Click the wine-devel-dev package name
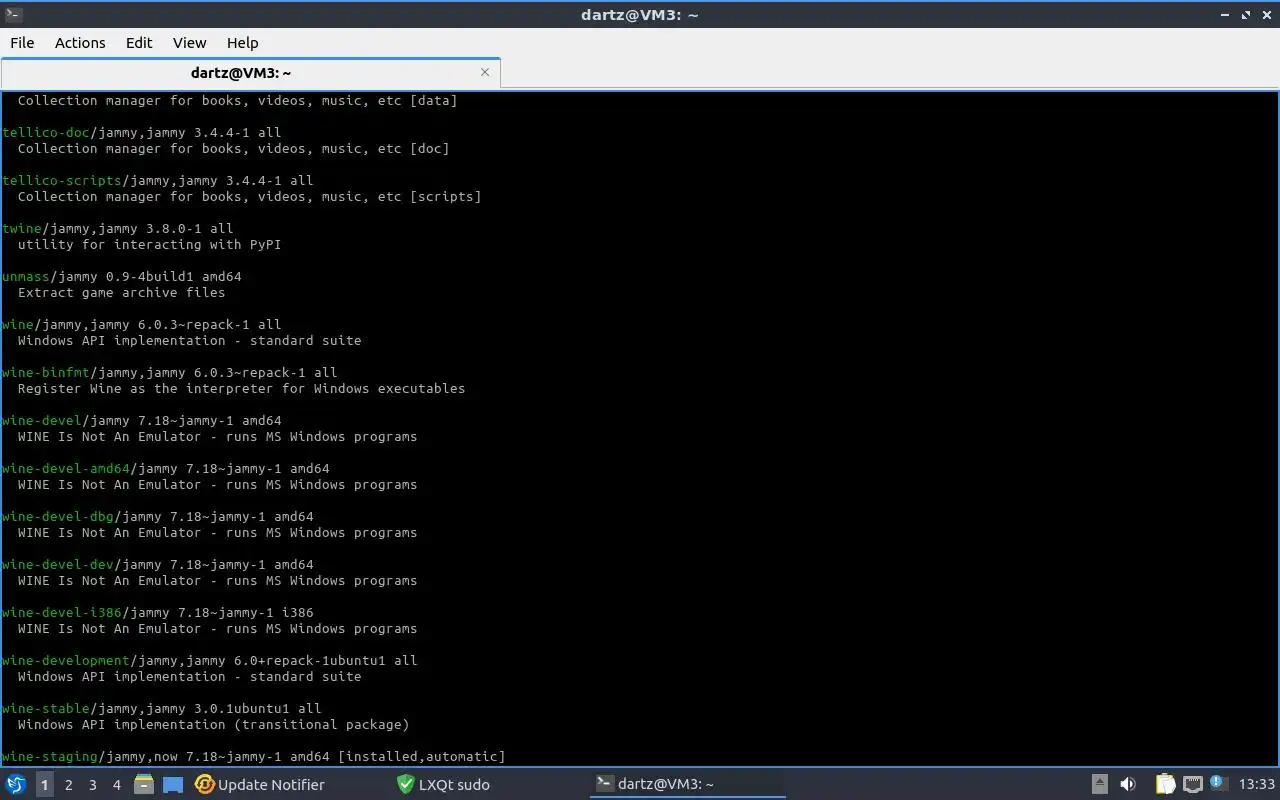This screenshot has height=800, width=1280. click(x=58, y=564)
